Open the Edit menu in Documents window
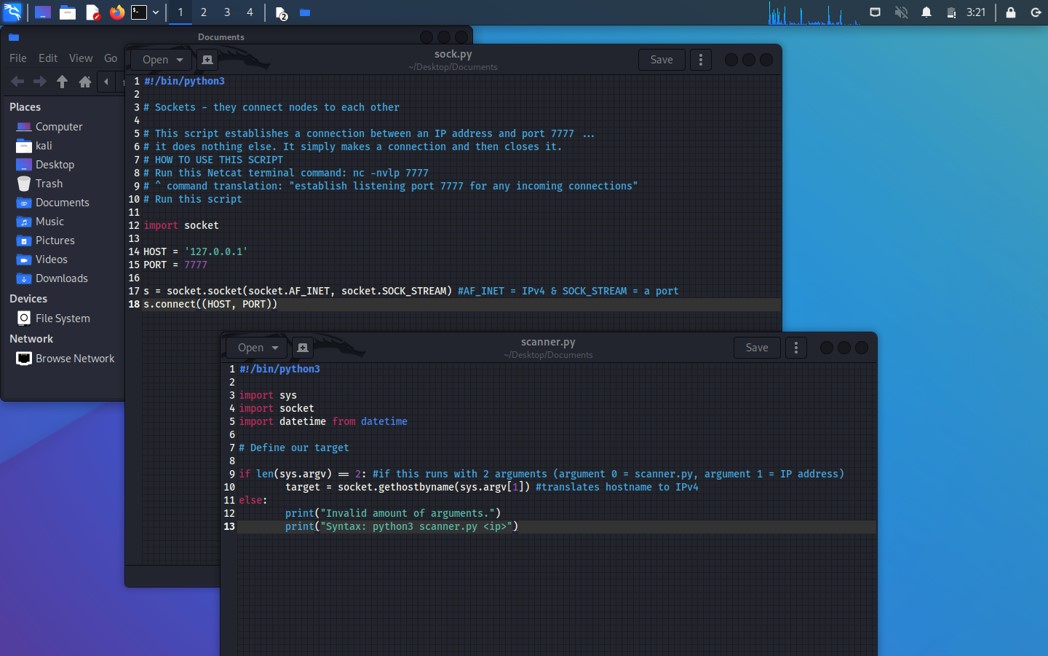 click(x=47, y=58)
